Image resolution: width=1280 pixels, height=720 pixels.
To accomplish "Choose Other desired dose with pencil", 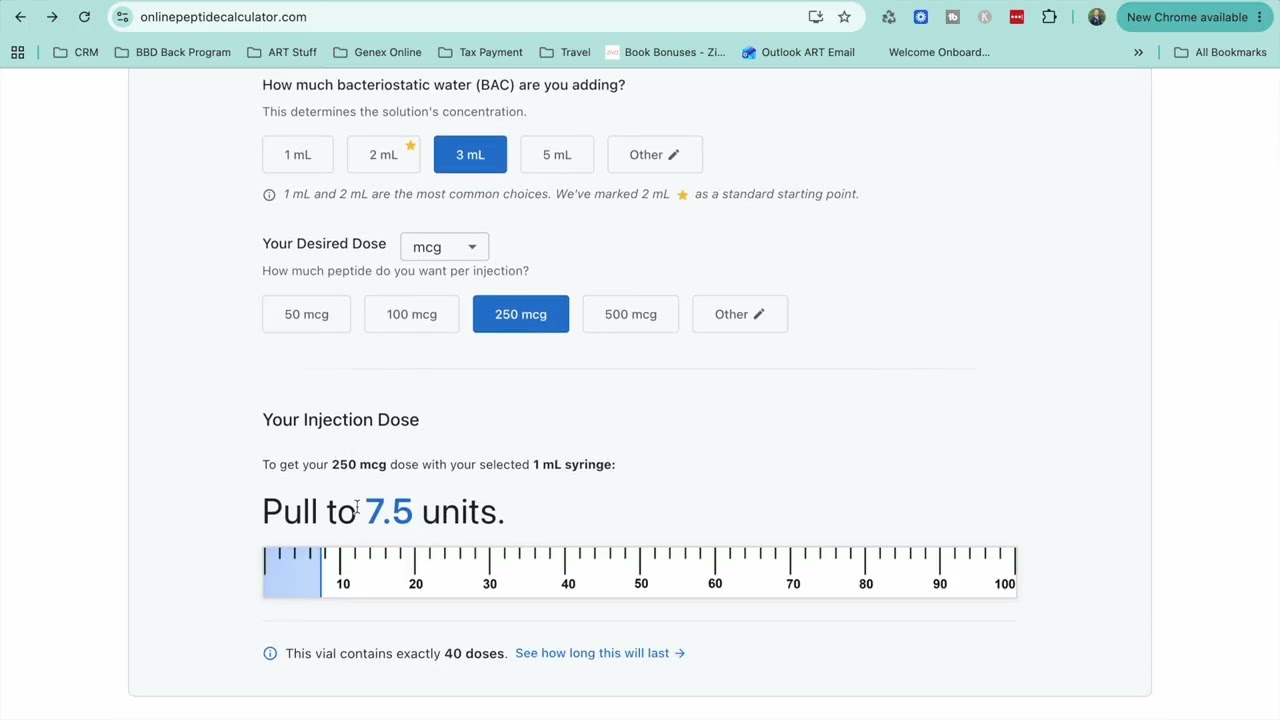I will 739,314.
